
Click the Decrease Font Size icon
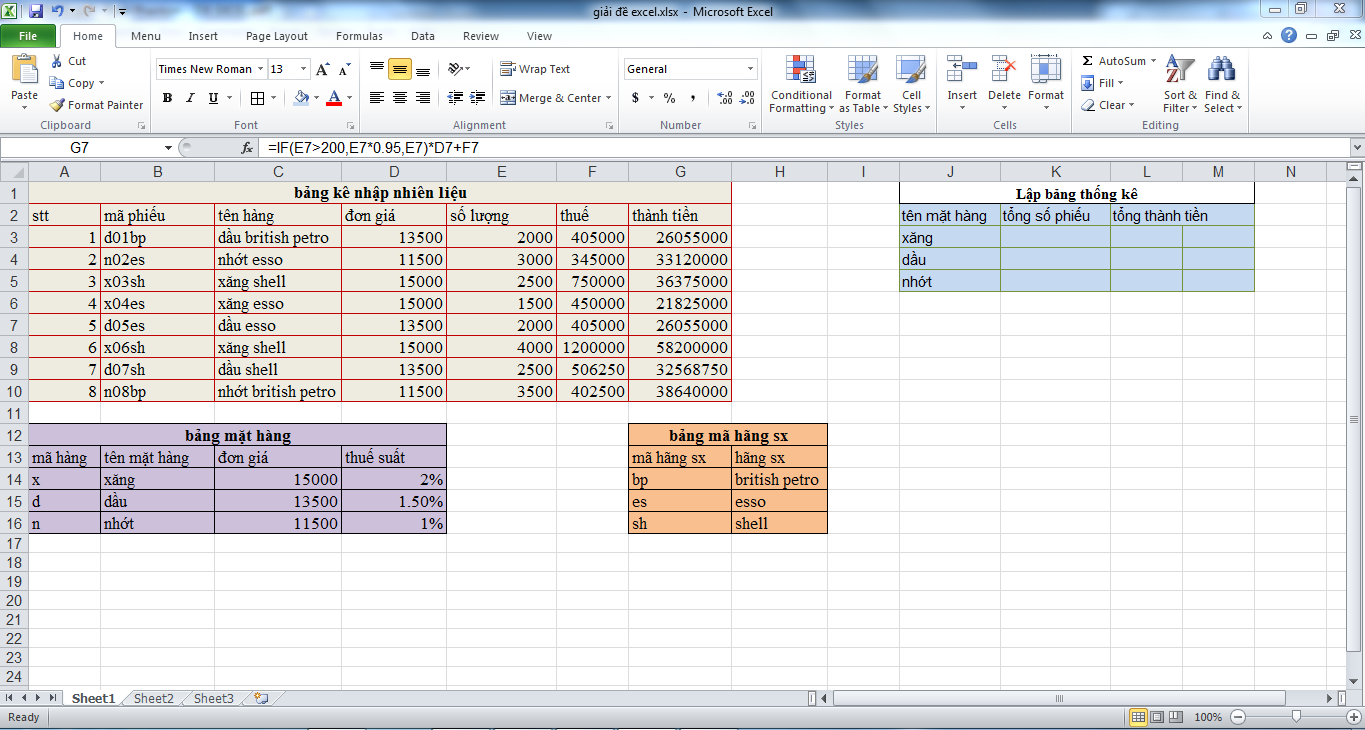pyautogui.click(x=344, y=69)
